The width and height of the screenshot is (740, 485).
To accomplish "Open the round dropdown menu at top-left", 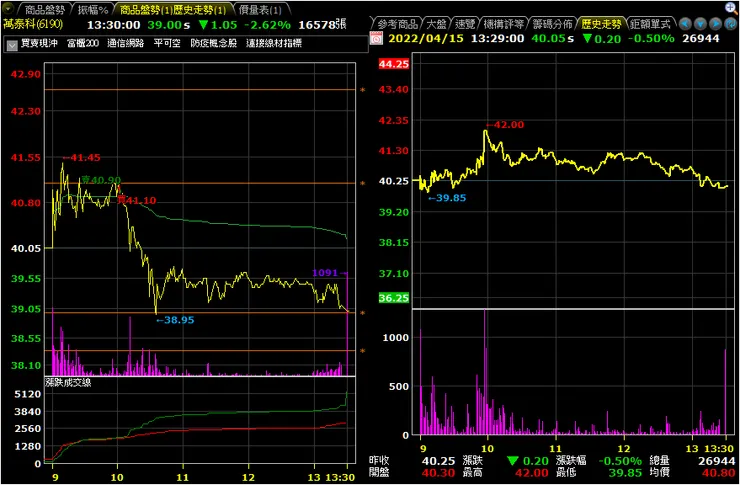I will [x=8, y=8].
